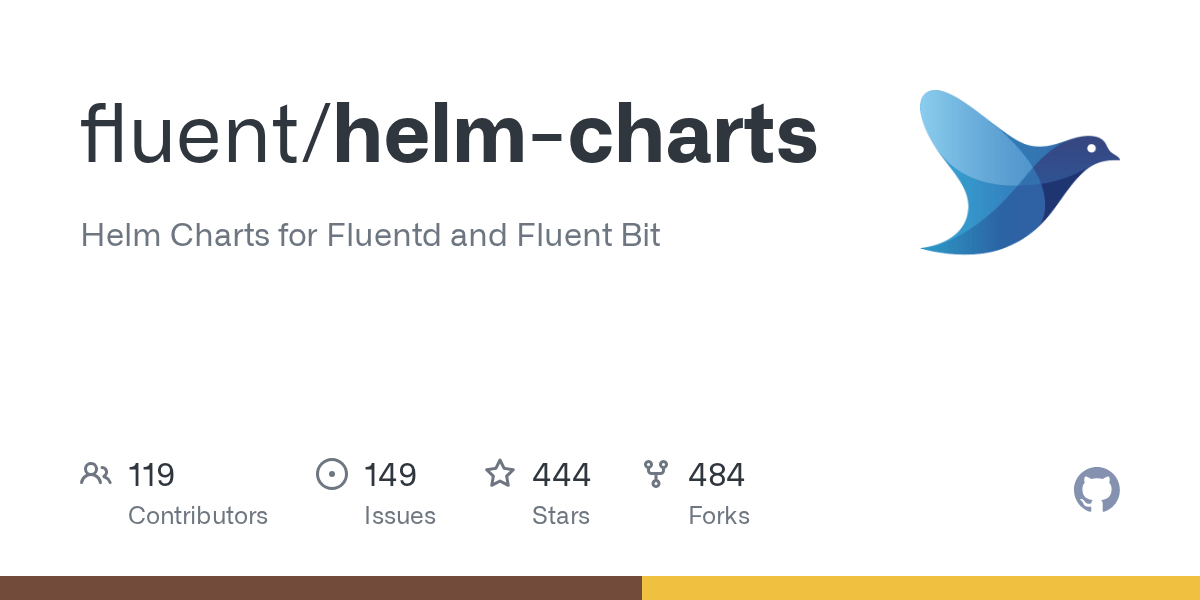Viewport: 1200px width, 600px height.
Task: Click the Stars star icon
Action: (x=500, y=474)
